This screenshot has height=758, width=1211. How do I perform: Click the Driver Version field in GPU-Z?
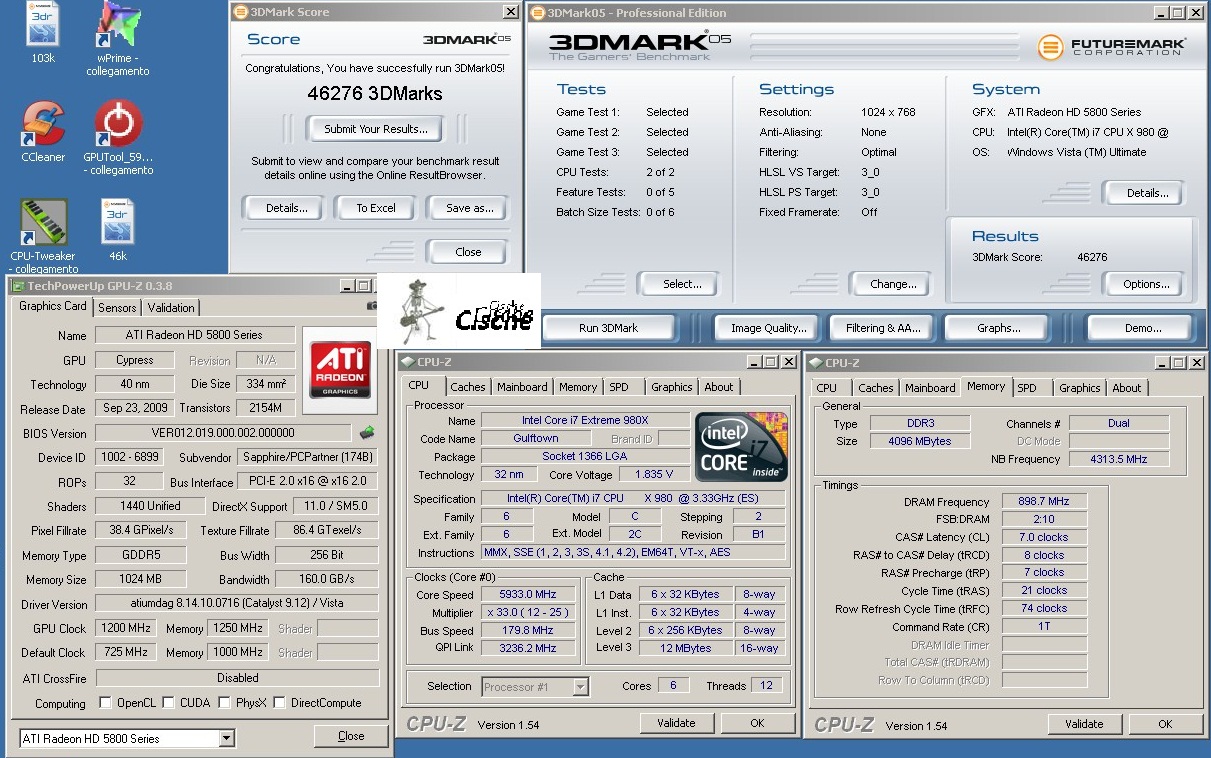[237, 604]
